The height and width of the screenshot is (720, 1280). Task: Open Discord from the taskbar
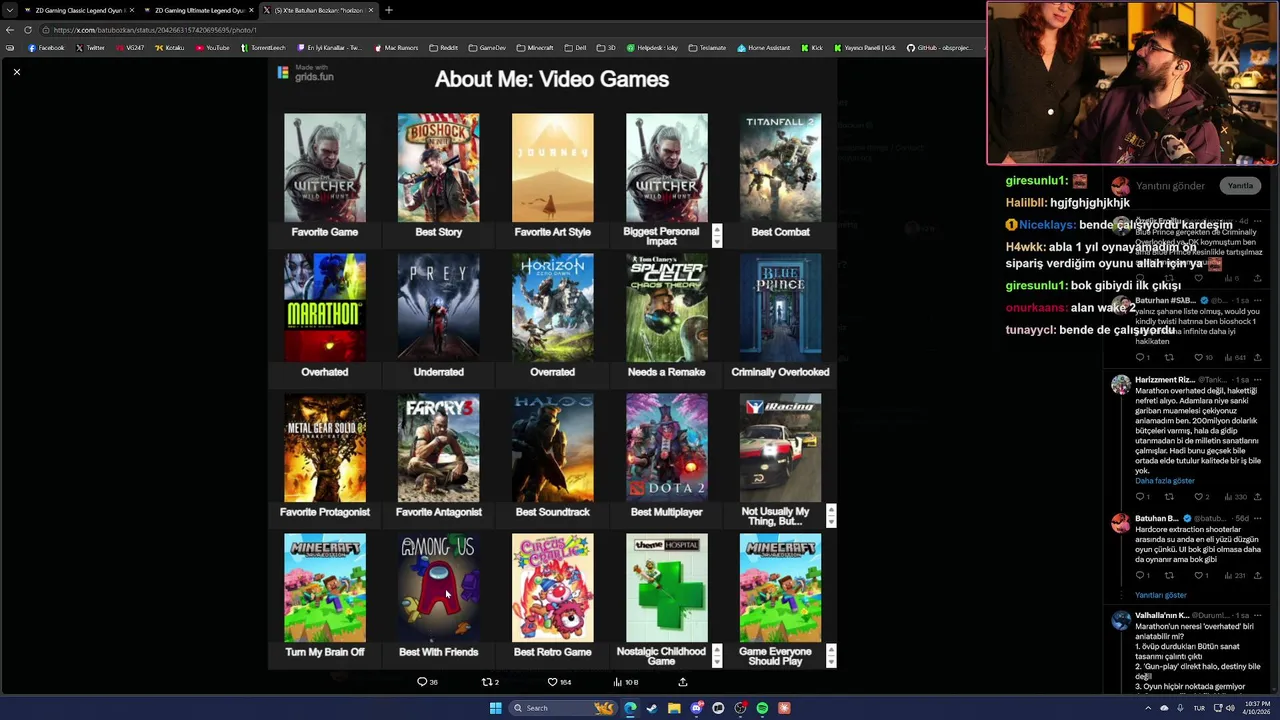[696, 708]
